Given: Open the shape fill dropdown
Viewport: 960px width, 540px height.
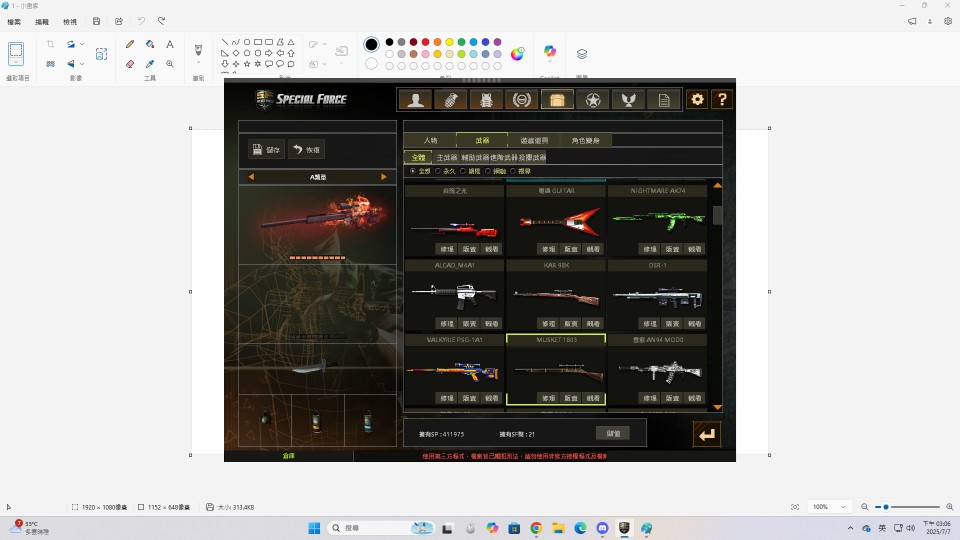Looking at the screenshot, I should (324, 64).
